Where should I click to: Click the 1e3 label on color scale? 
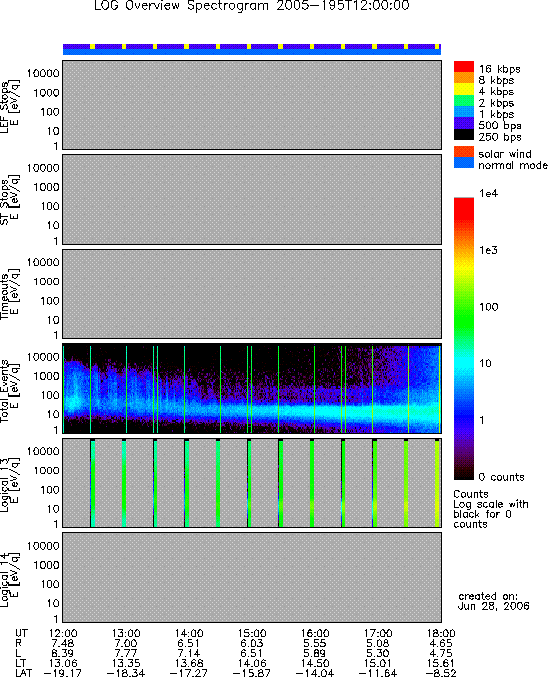(488, 250)
